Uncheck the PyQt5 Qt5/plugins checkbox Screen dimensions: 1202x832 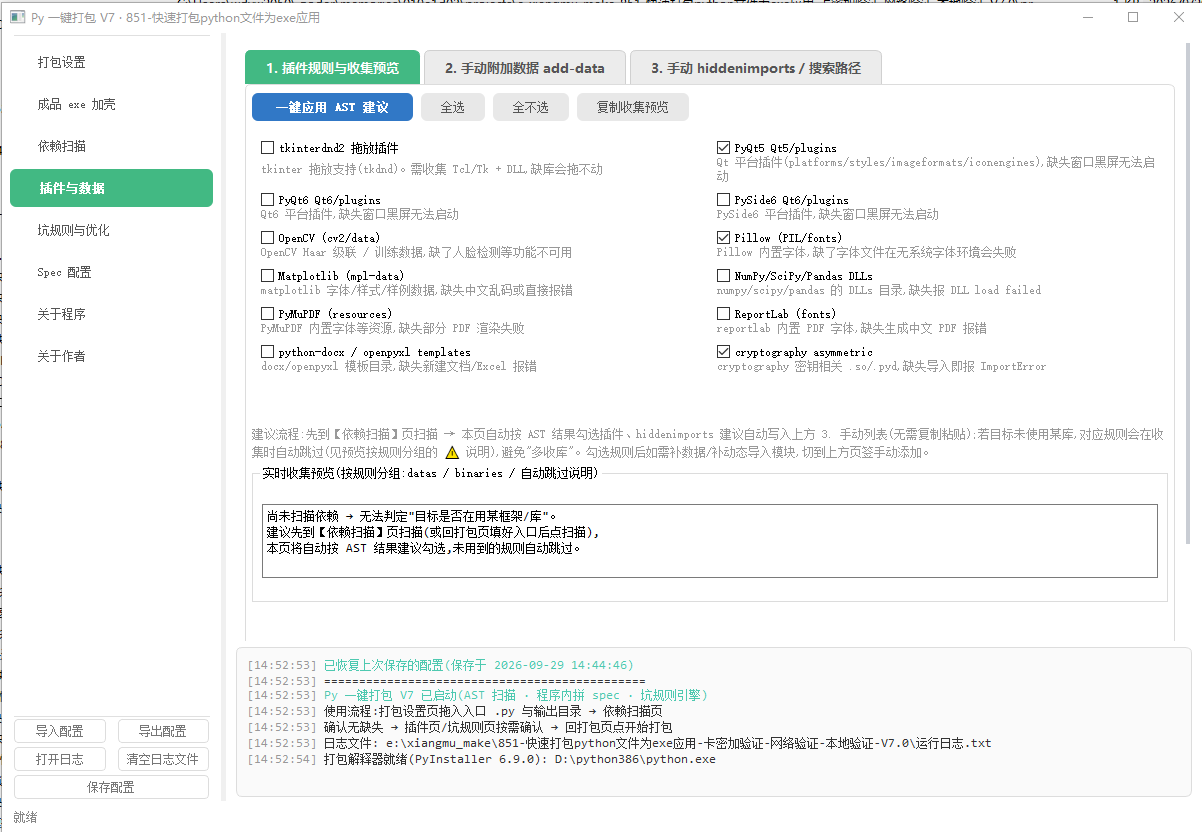(723, 148)
